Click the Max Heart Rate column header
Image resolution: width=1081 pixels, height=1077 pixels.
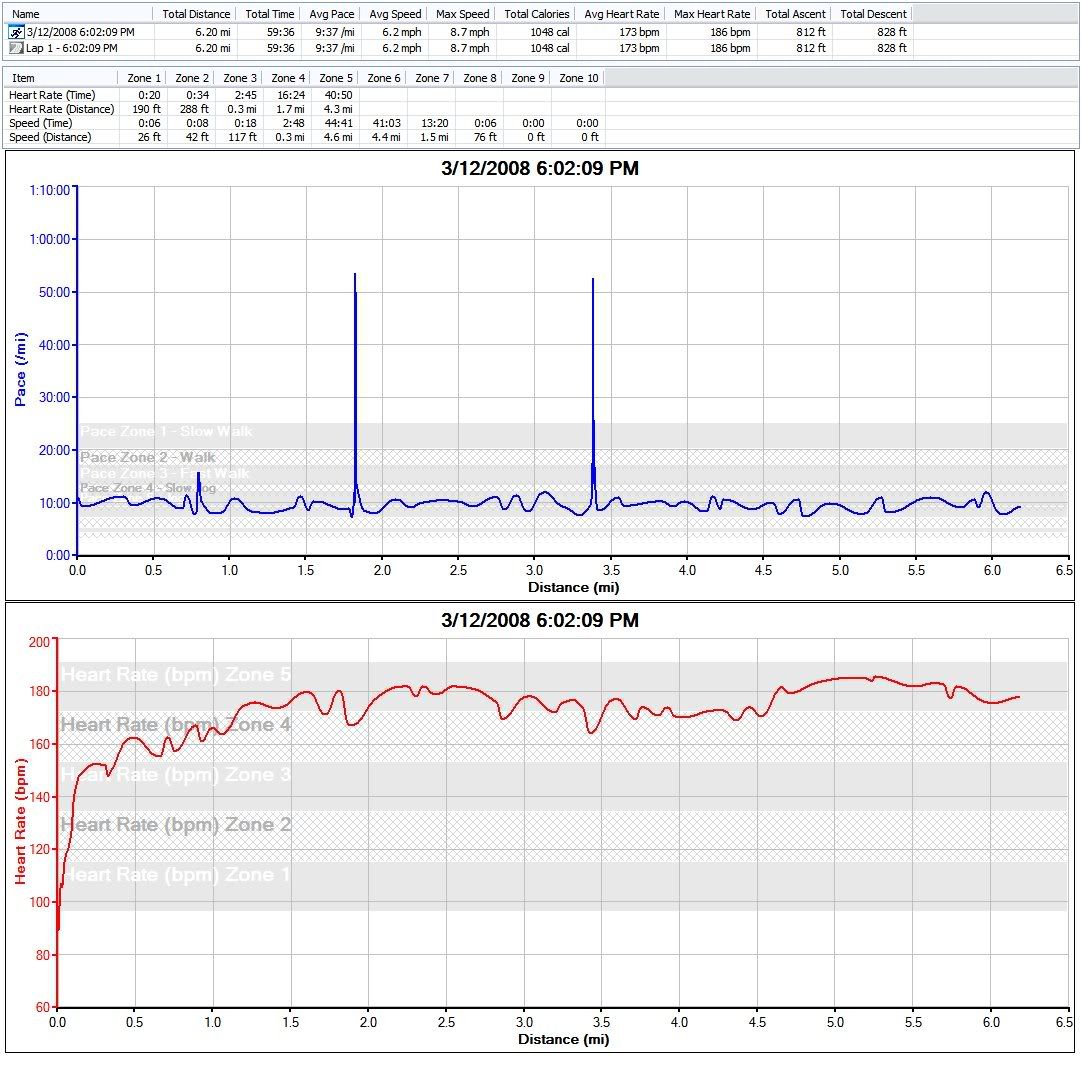click(x=712, y=14)
